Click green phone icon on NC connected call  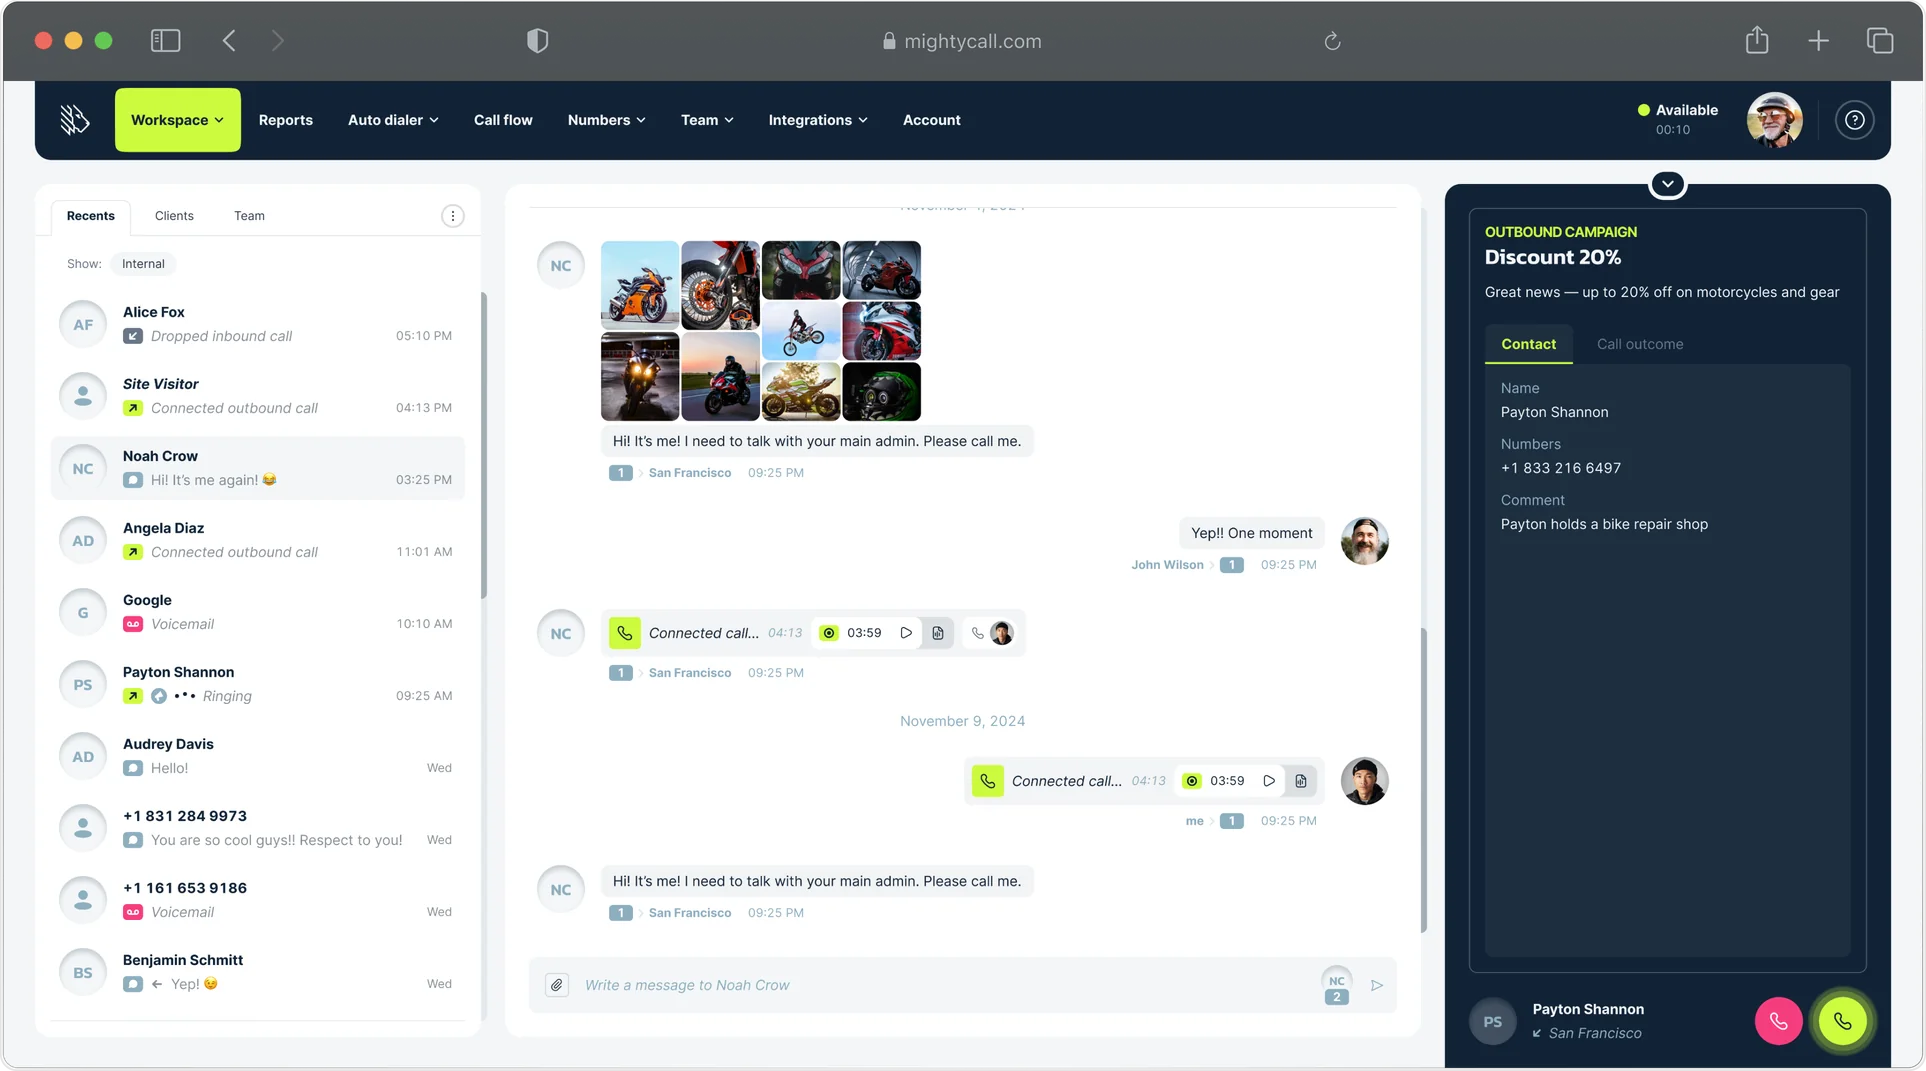[x=625, y=633]
